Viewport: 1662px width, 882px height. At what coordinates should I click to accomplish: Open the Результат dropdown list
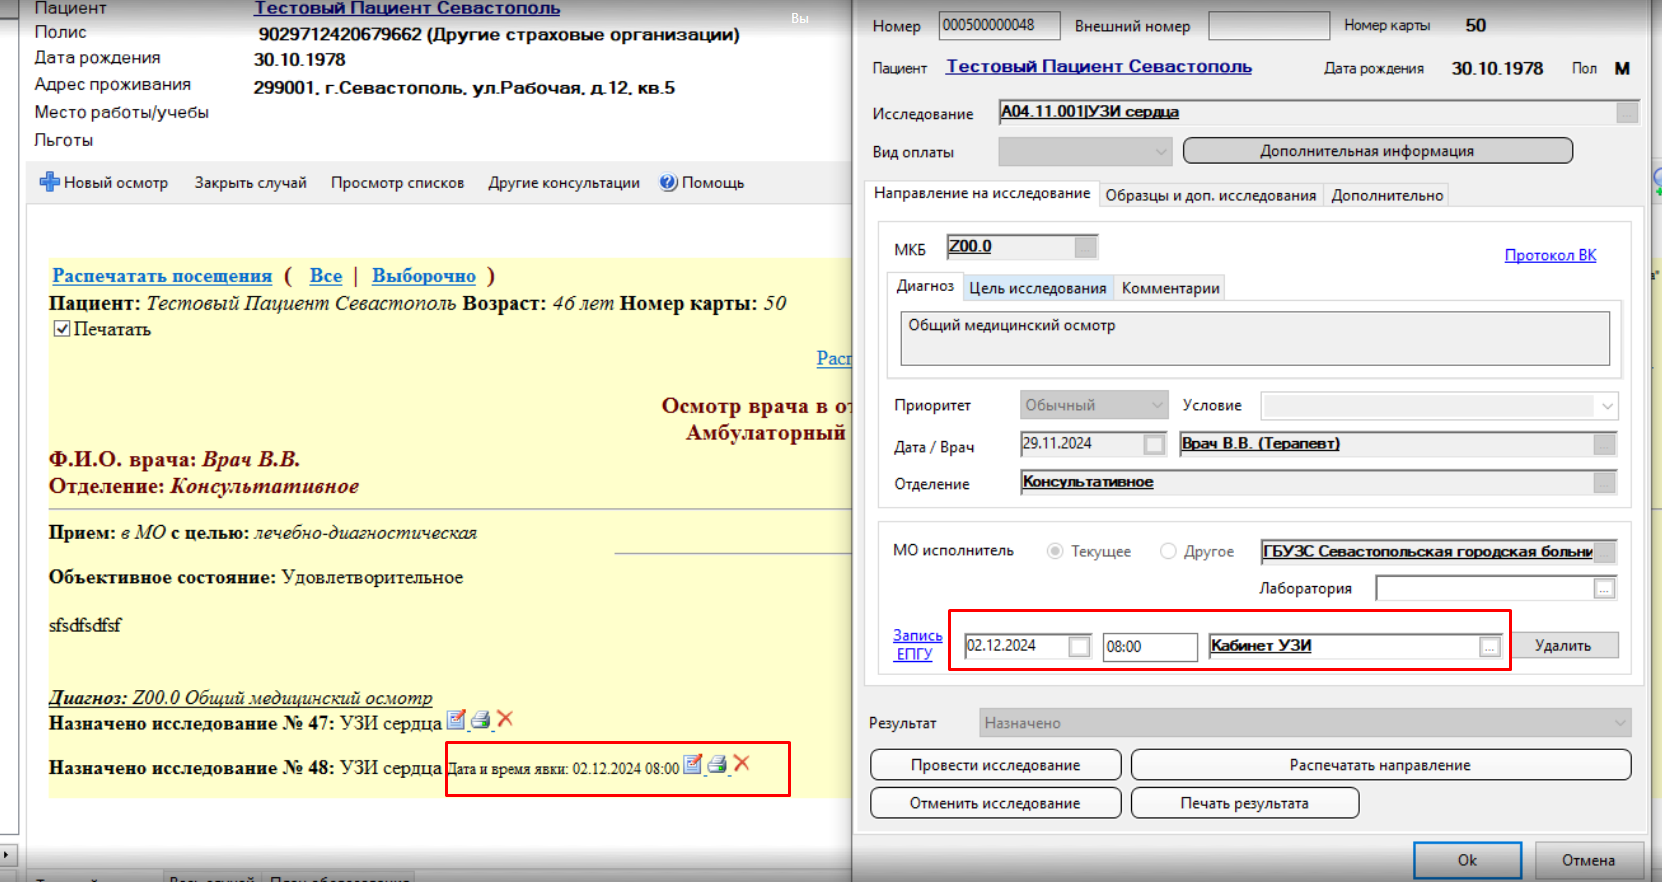tap(1619, 723)
